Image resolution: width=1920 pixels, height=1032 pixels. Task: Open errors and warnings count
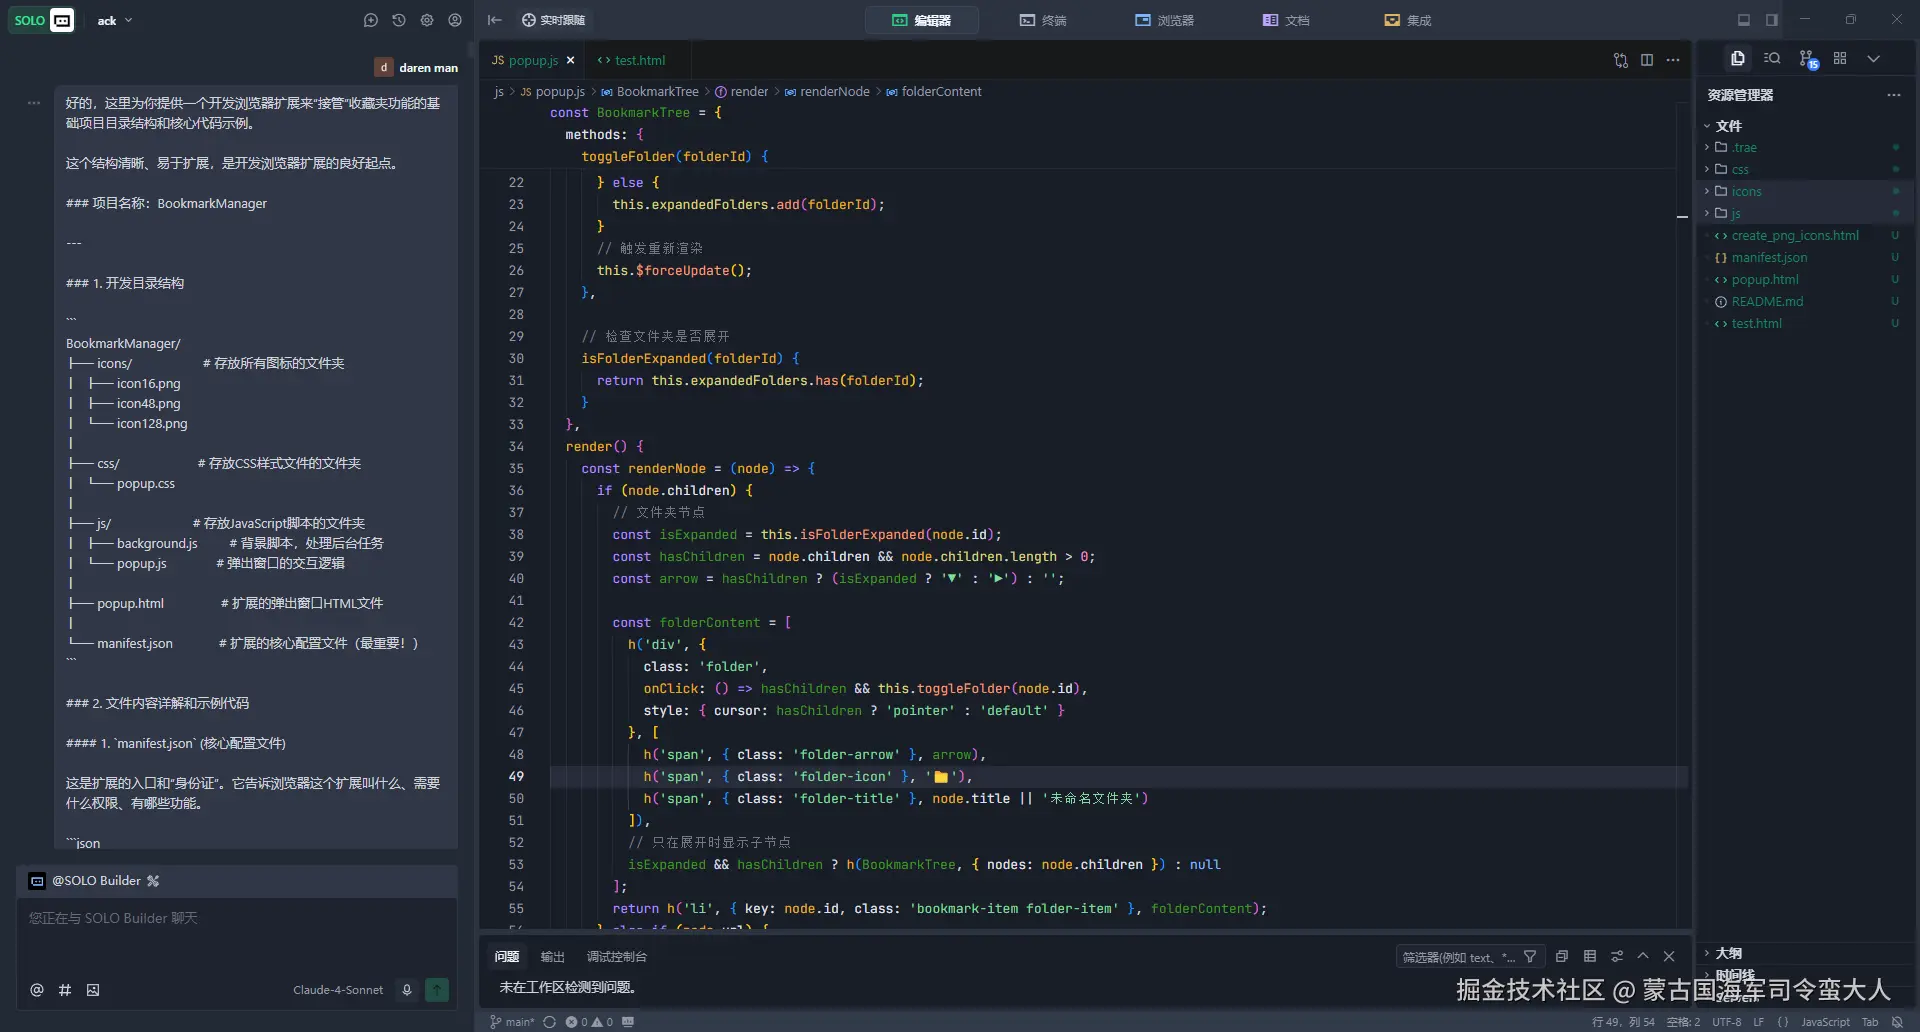click(x=589, y=1022)
